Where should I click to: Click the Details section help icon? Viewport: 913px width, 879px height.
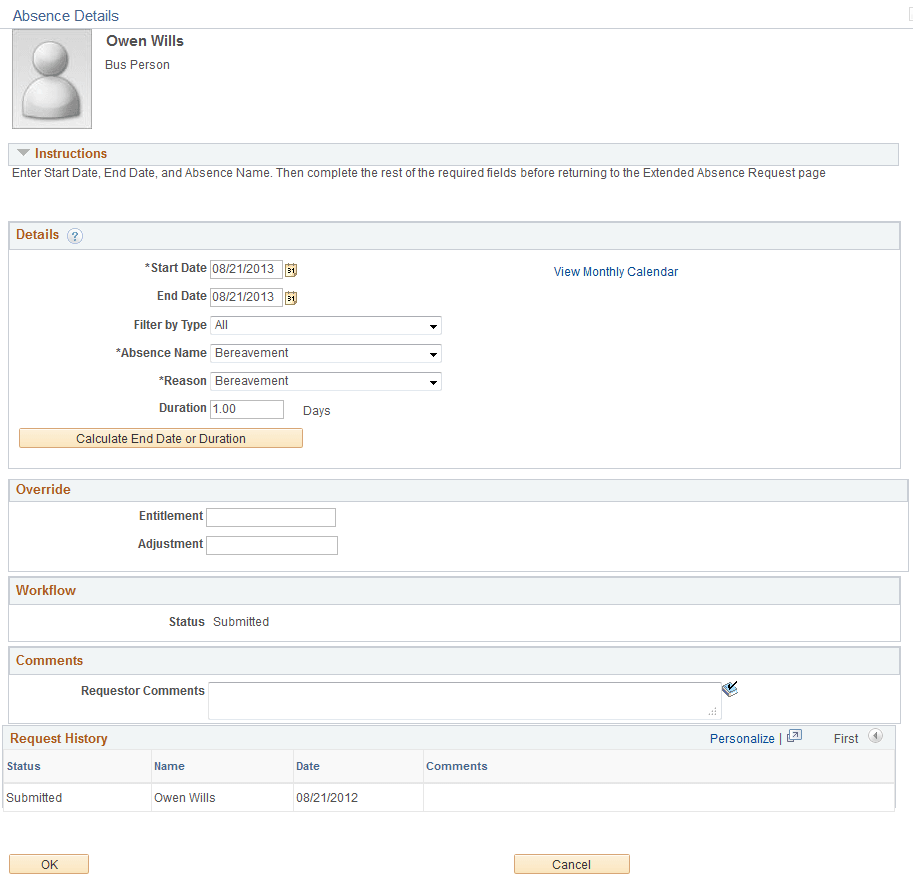point(75,235)
